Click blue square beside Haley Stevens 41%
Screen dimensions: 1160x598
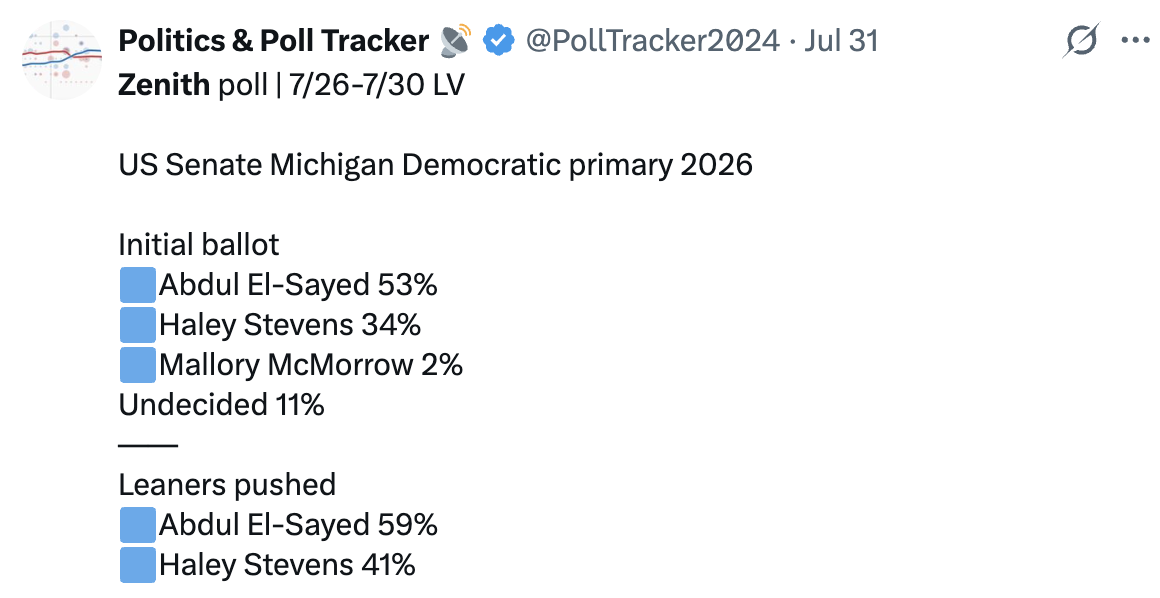point(138,565)
